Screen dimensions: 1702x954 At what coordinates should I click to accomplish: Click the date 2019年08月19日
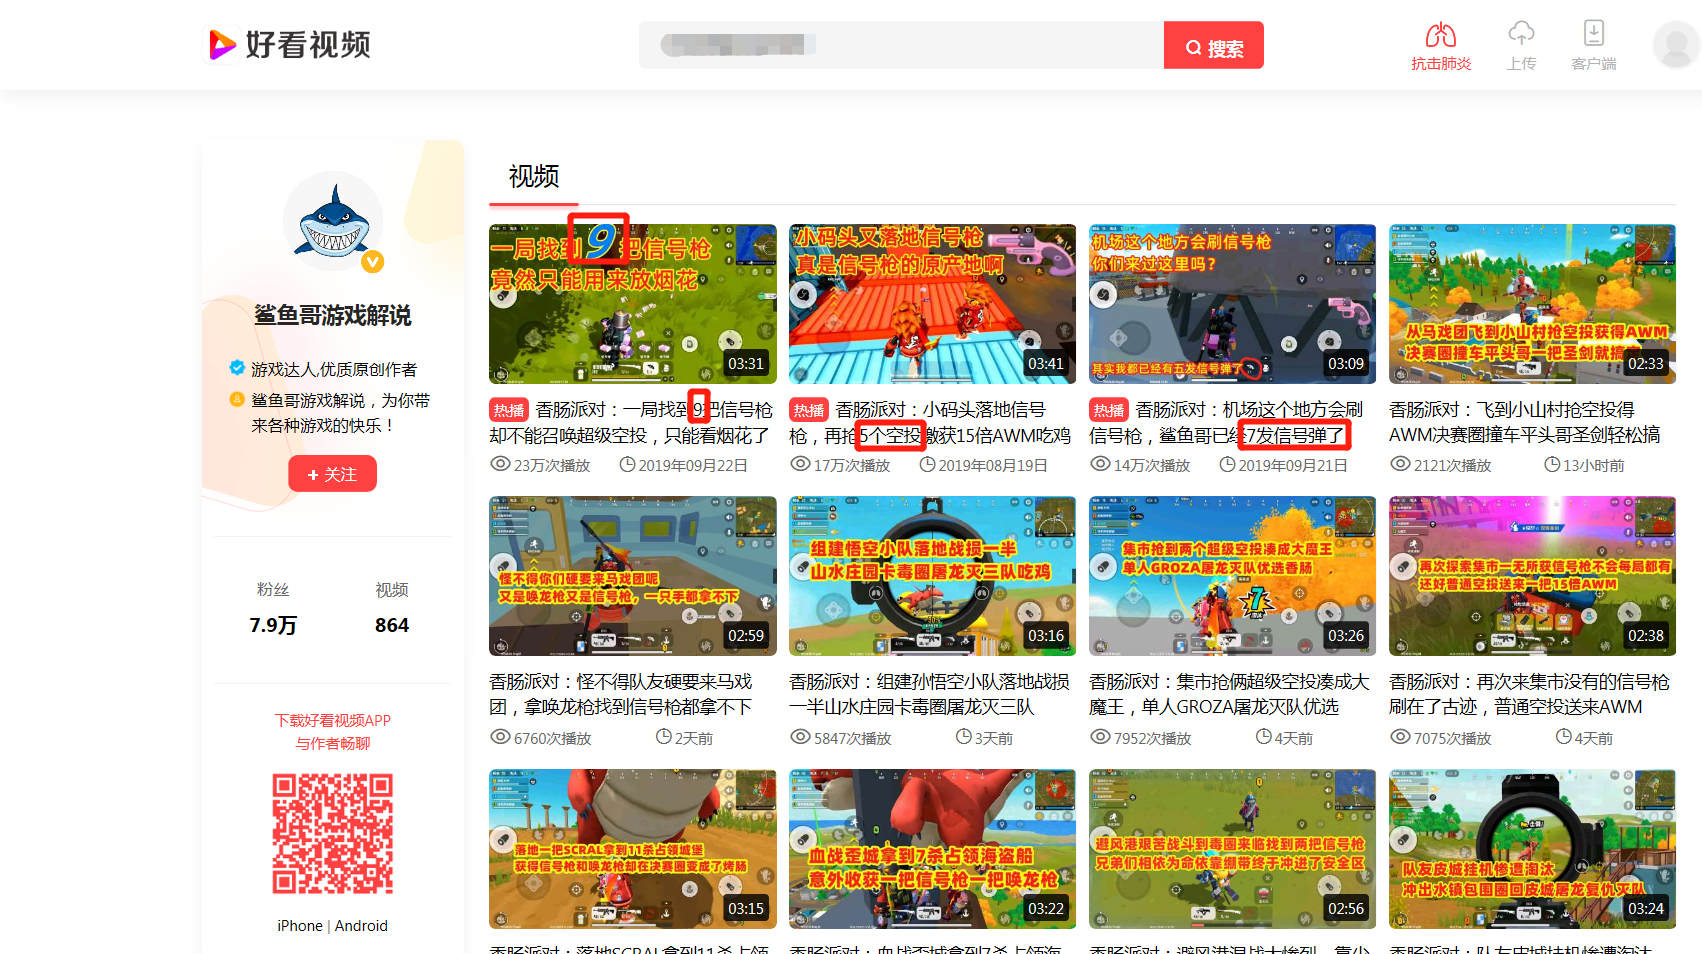(x=984, y=465)
